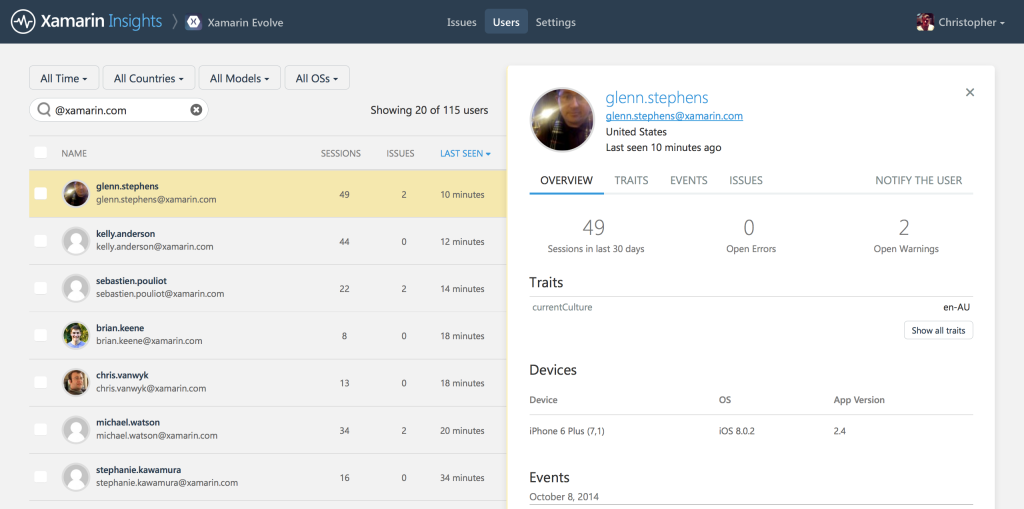Click the 0 Open Errors stat
The width and height of the screenshot is (1024, 509).
tap(751, 236)
